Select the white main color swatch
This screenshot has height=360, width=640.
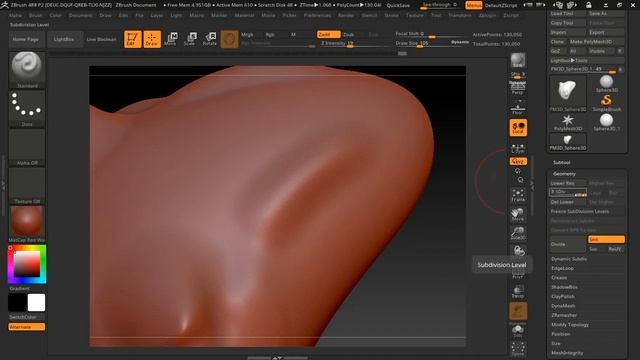[x=36, y=302]
